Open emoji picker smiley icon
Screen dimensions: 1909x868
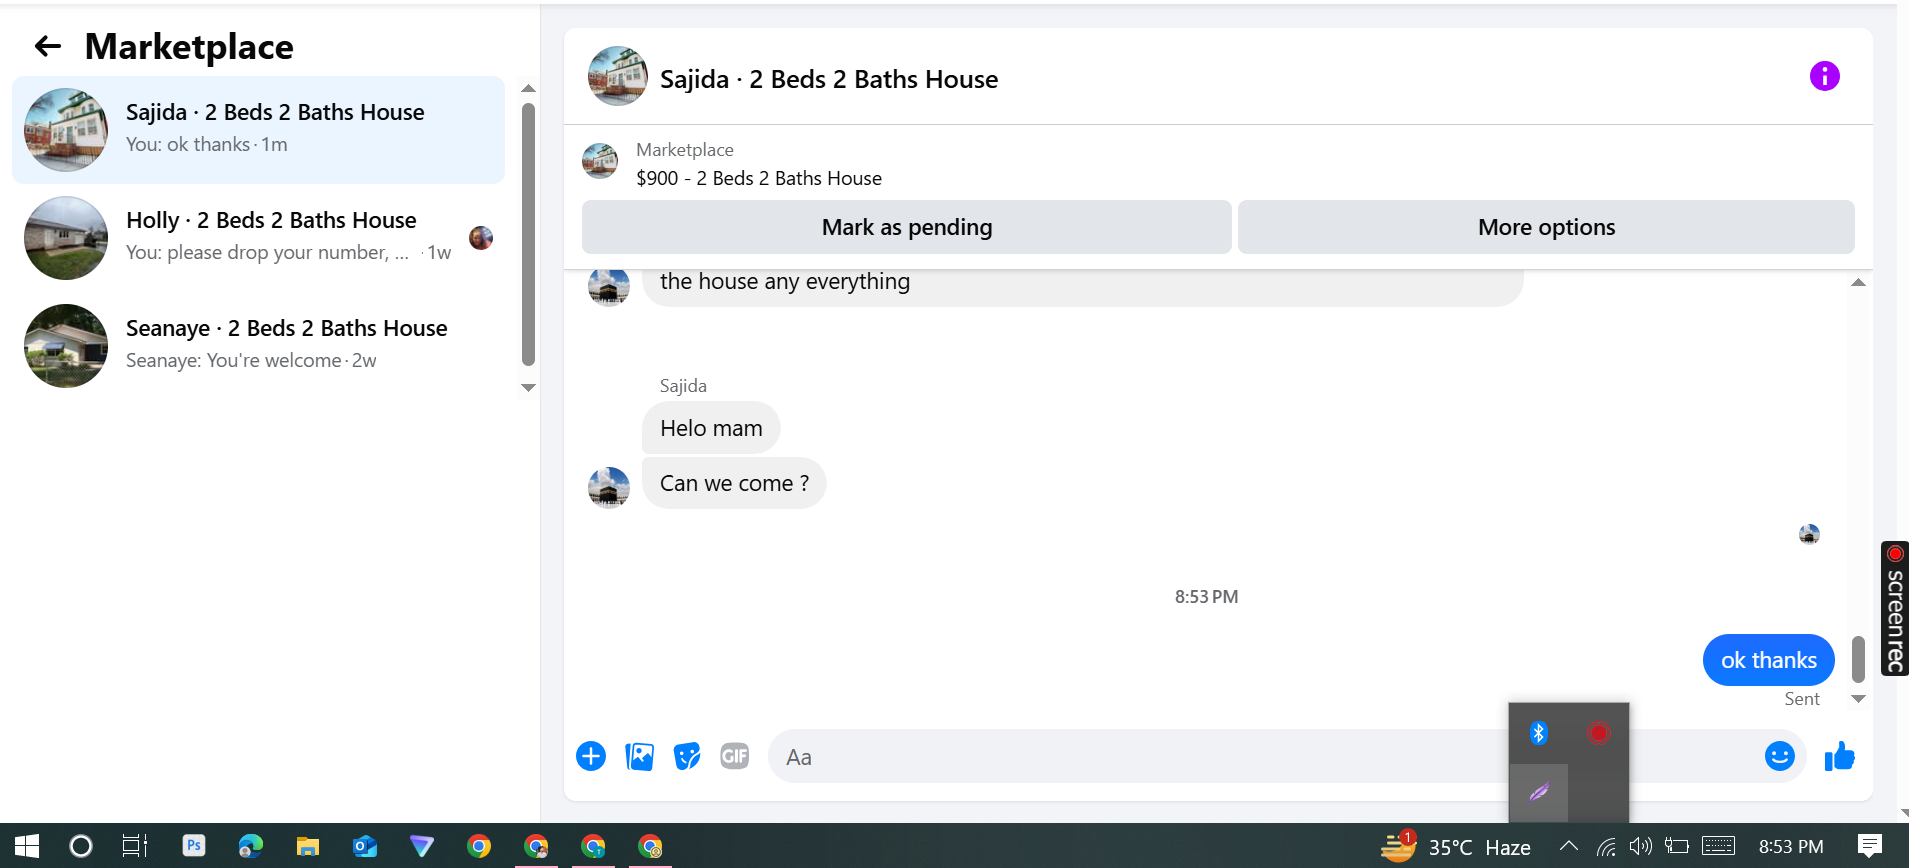point(1779,756)
